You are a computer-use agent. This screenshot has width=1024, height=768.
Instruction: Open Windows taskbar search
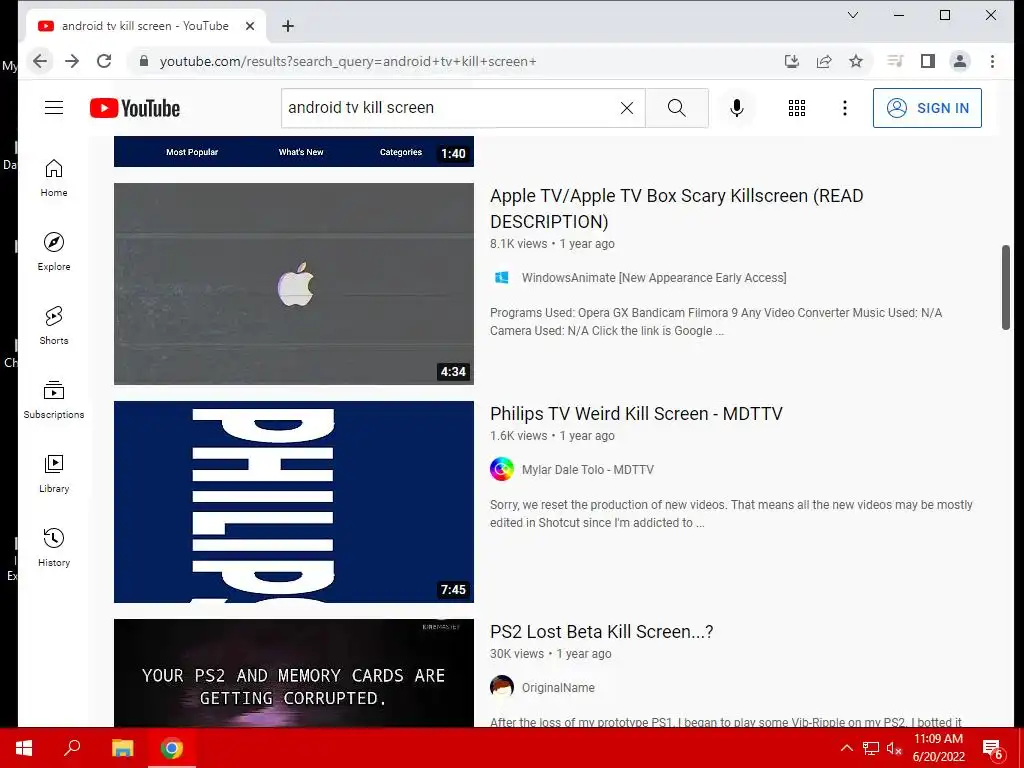[72, 748]
